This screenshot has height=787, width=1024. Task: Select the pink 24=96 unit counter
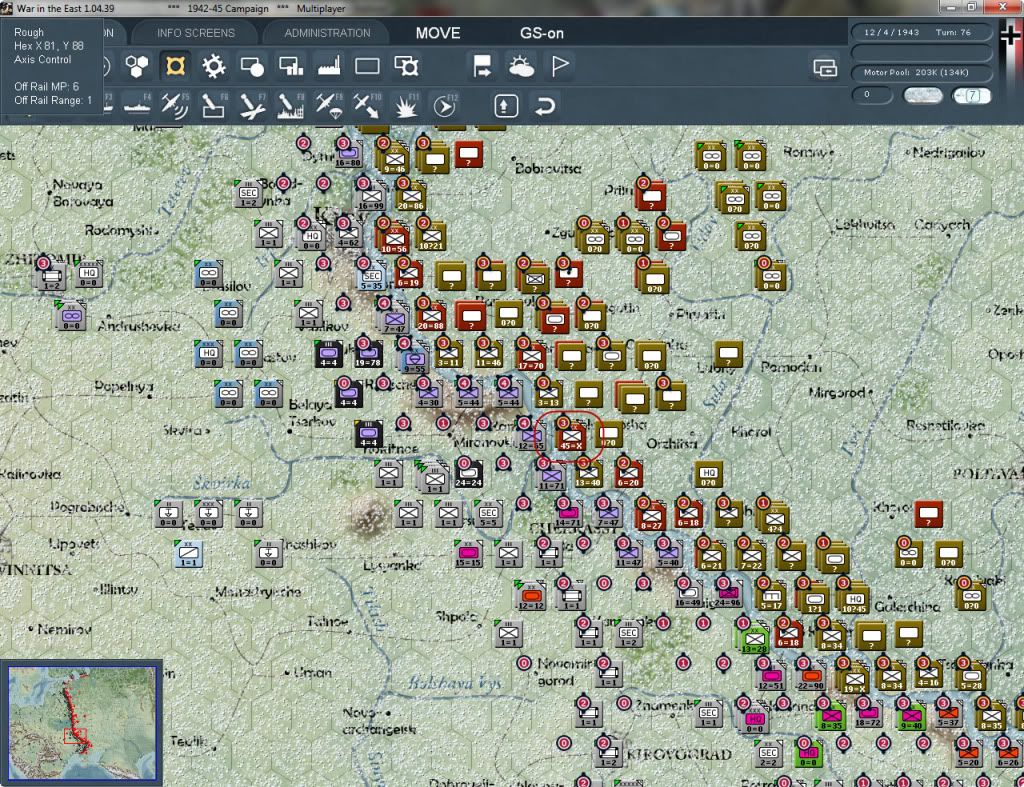[727, 593]
